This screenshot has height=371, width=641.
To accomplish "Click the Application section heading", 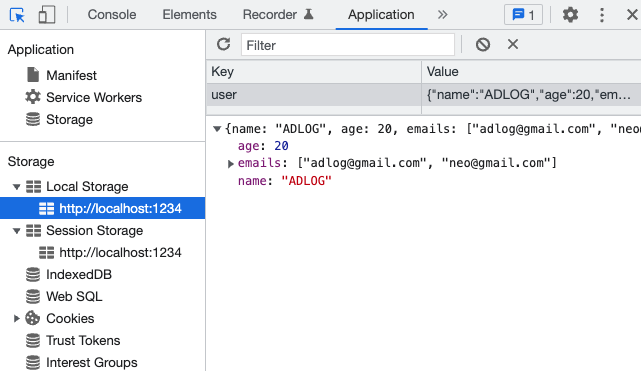I will tap(41, 50).
